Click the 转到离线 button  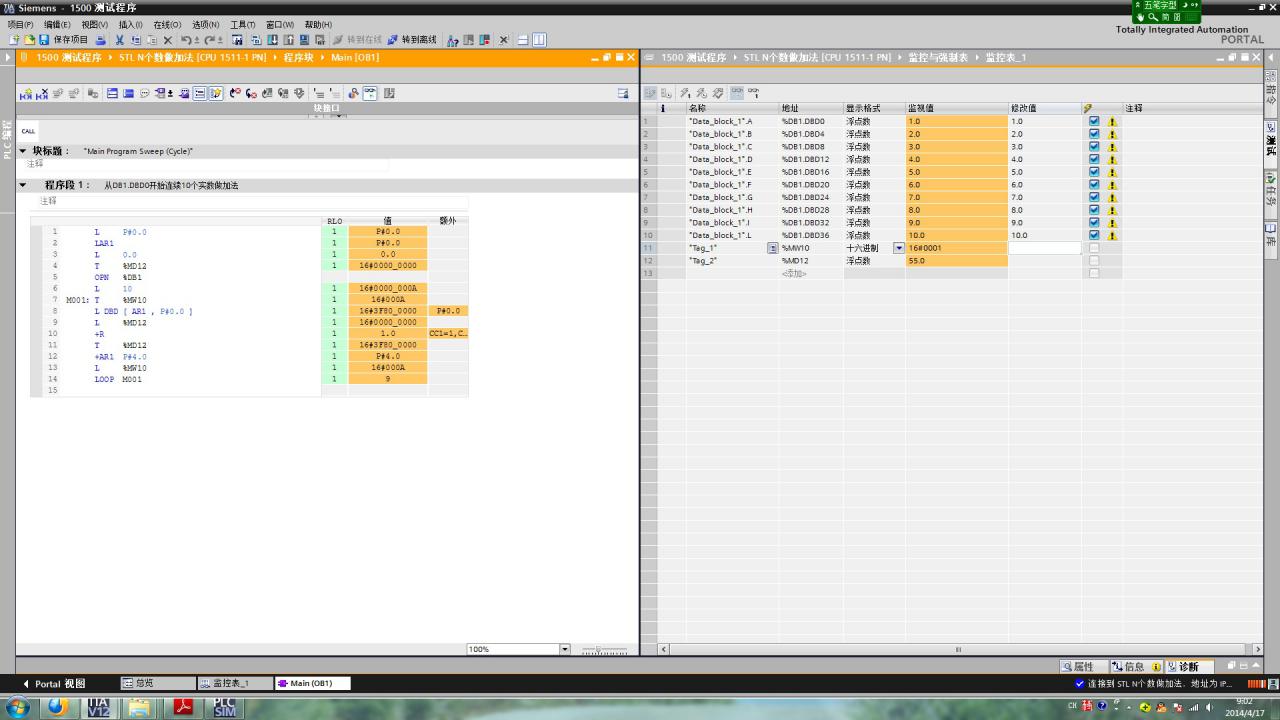pyautogui.click(x=412, y=40)
